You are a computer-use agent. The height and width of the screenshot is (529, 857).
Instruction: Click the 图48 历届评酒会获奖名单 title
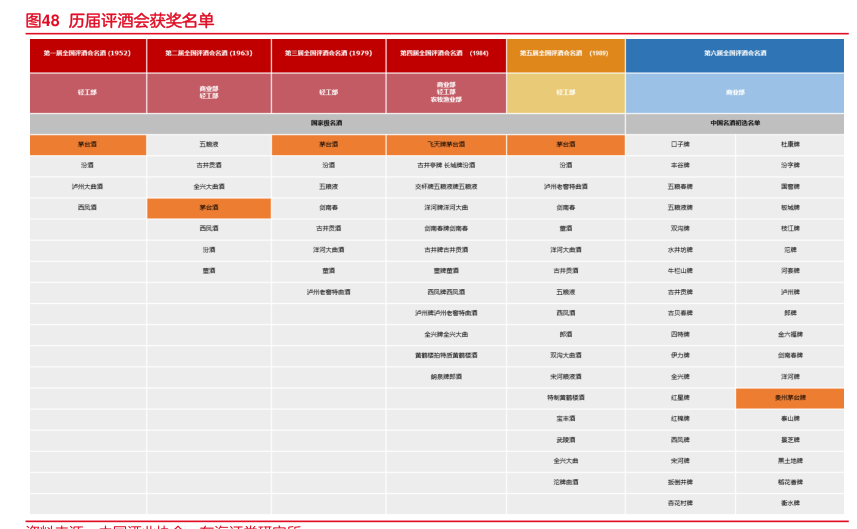point(119,20)
